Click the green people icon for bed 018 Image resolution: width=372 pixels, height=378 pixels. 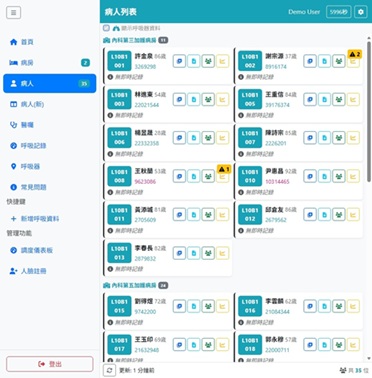click(x=339, y=345)
